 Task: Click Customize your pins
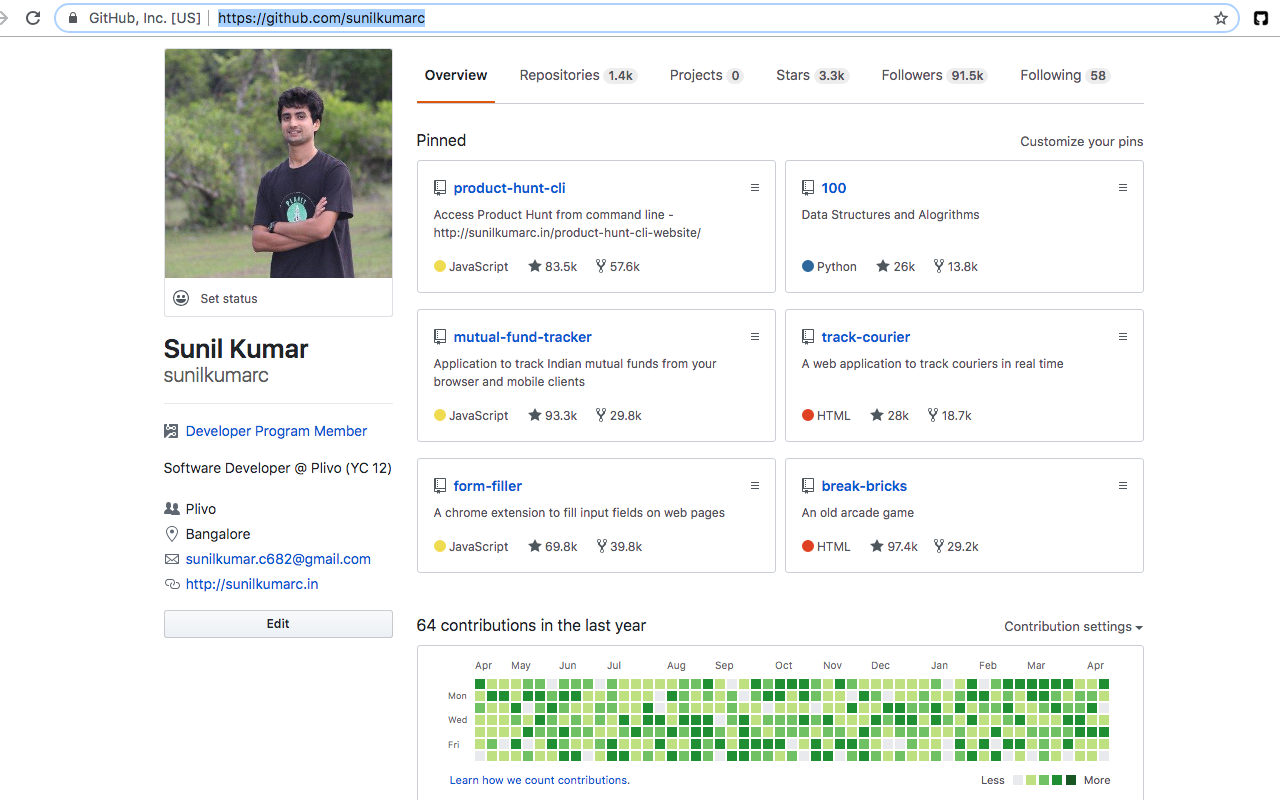click(x=1081, y=141)
